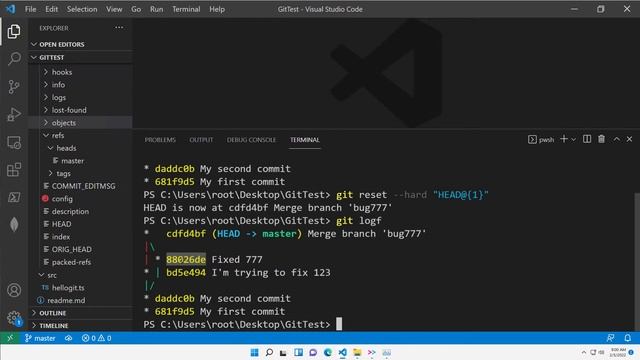Kill the terminal with trash icon
Screen dimensions: 640x360
coord(601,139)
